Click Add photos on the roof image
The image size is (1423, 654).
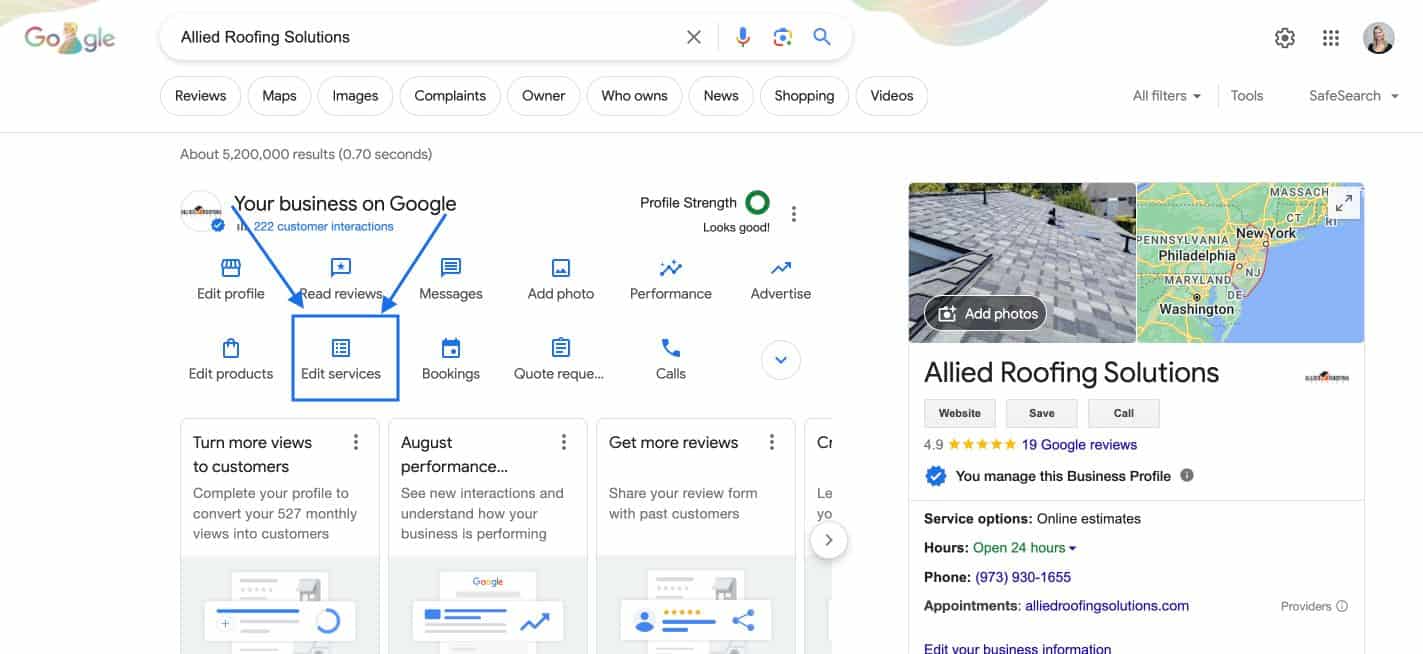(986, 313)
